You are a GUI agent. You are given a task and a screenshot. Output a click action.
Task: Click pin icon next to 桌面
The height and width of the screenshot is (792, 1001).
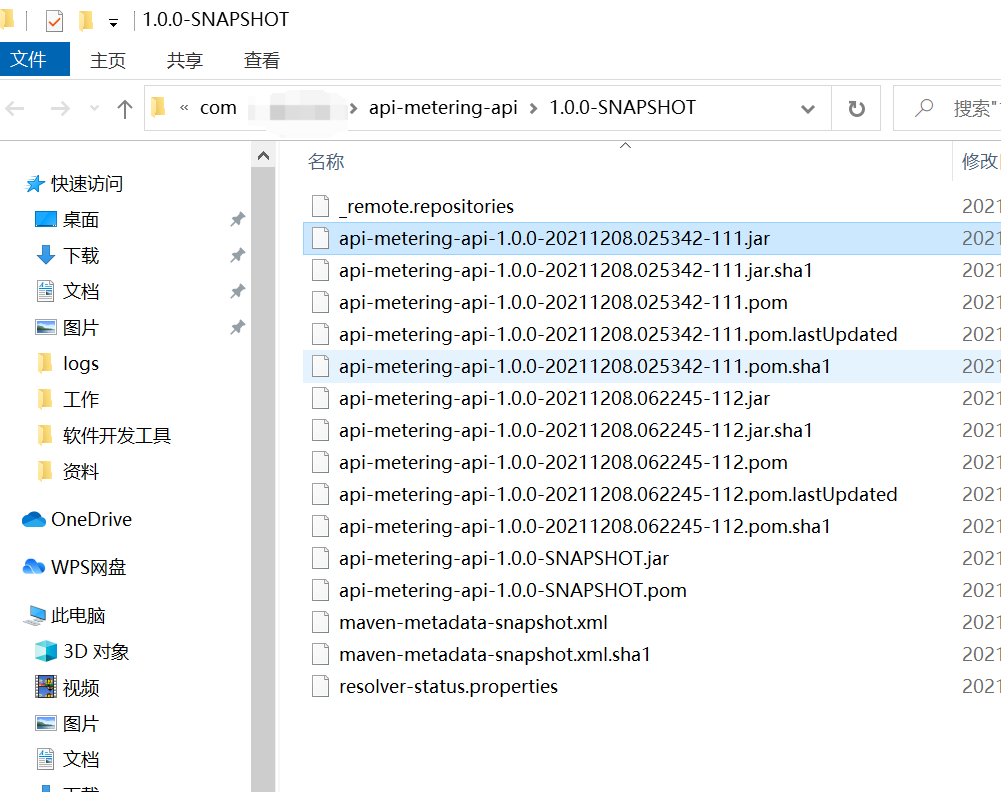point(237,220)
